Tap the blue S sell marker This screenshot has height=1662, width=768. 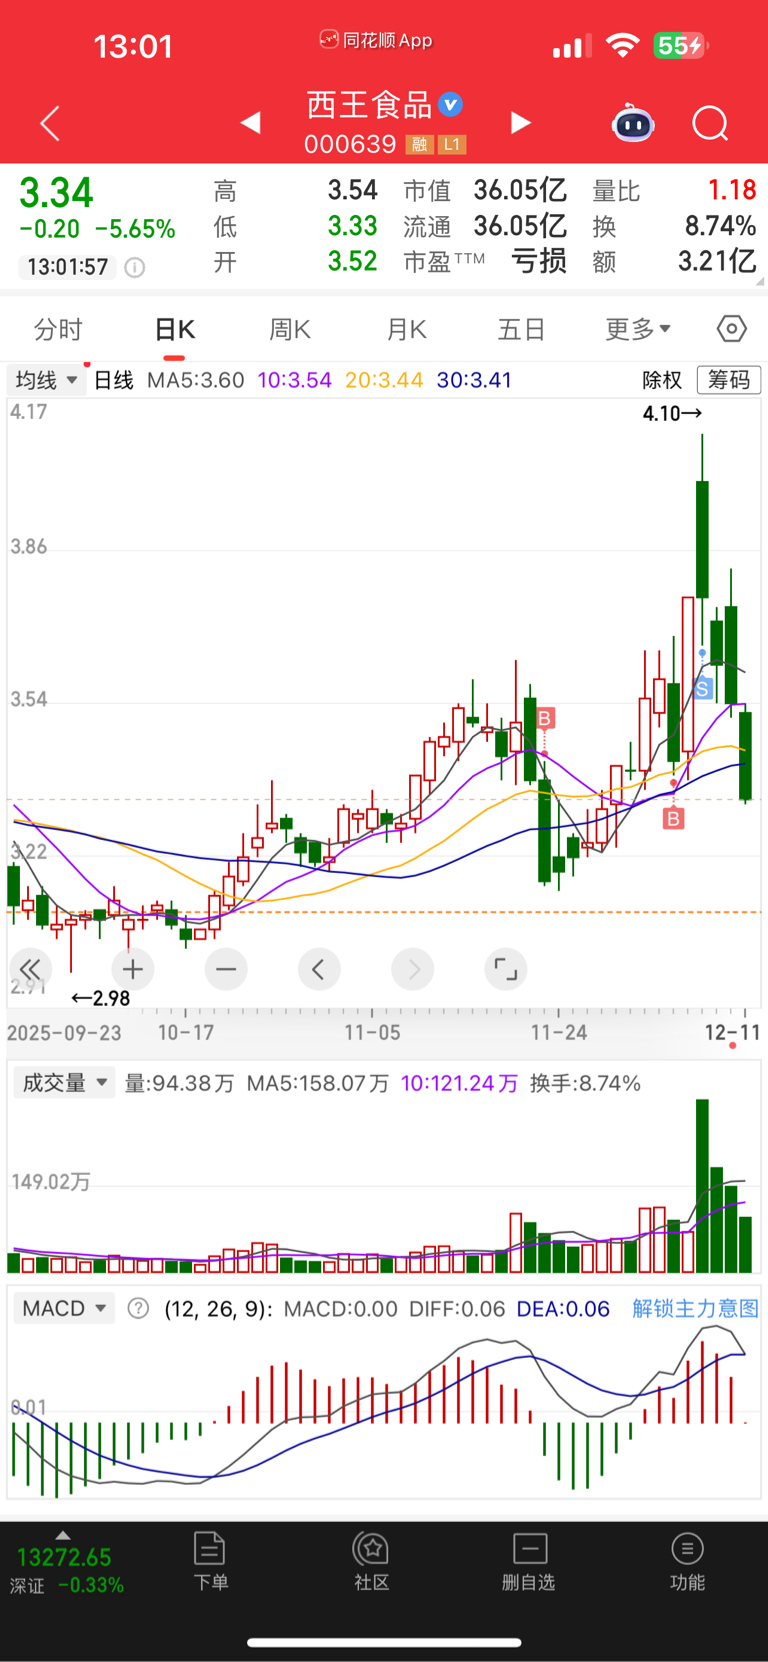(703, 690)
